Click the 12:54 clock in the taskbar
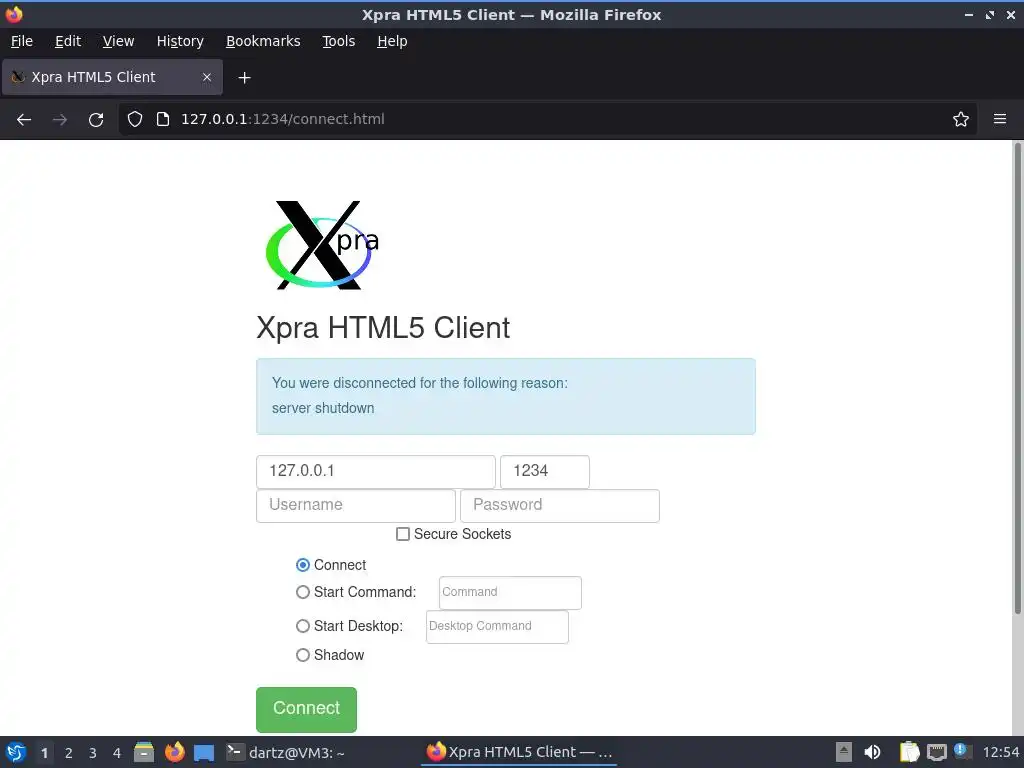Screen dimensions: 1024x768 click(x=1000, y=752)
